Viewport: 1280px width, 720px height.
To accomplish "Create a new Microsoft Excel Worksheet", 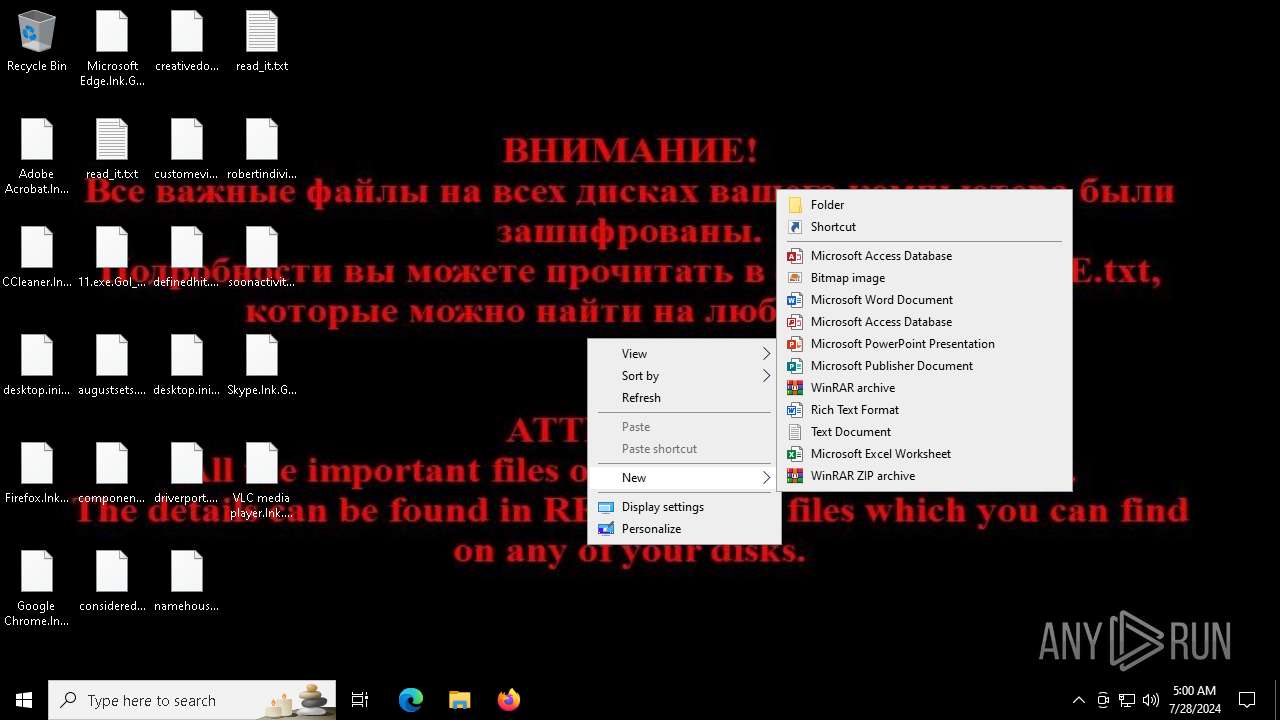I will pyautogui.click(x=924, y=454).
